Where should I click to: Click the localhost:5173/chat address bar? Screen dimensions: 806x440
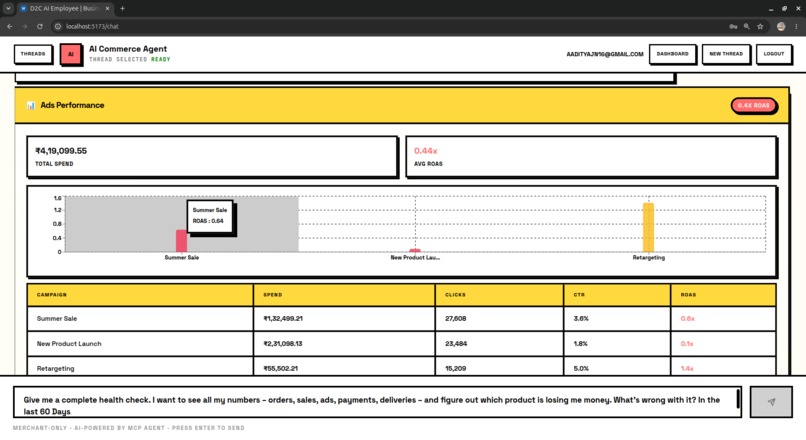(x=93, y=26)
